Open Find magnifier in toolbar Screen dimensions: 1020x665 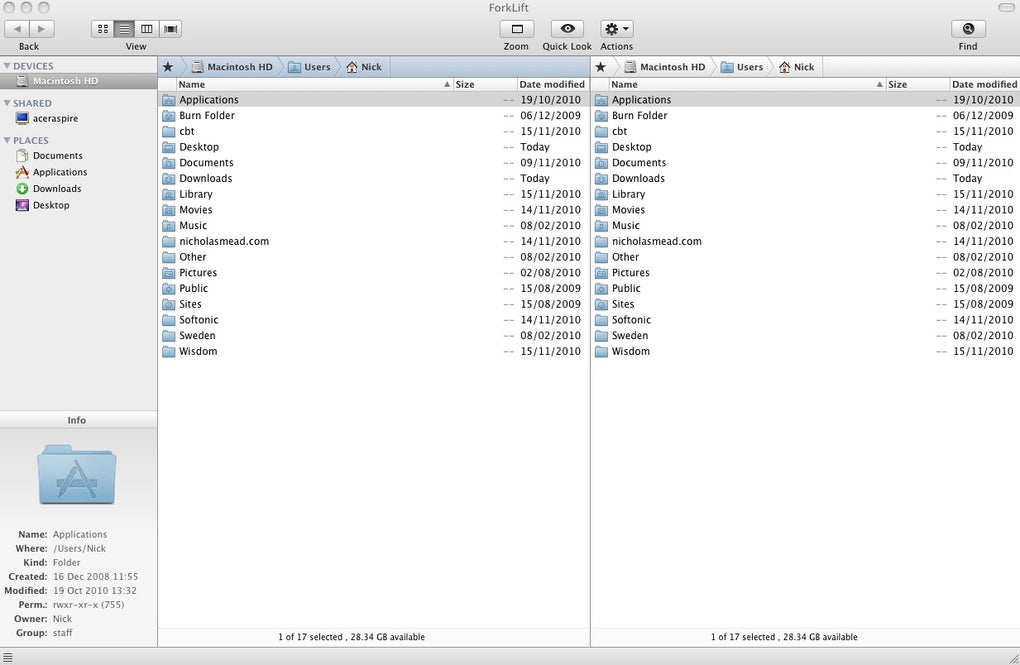pos(968,29)
